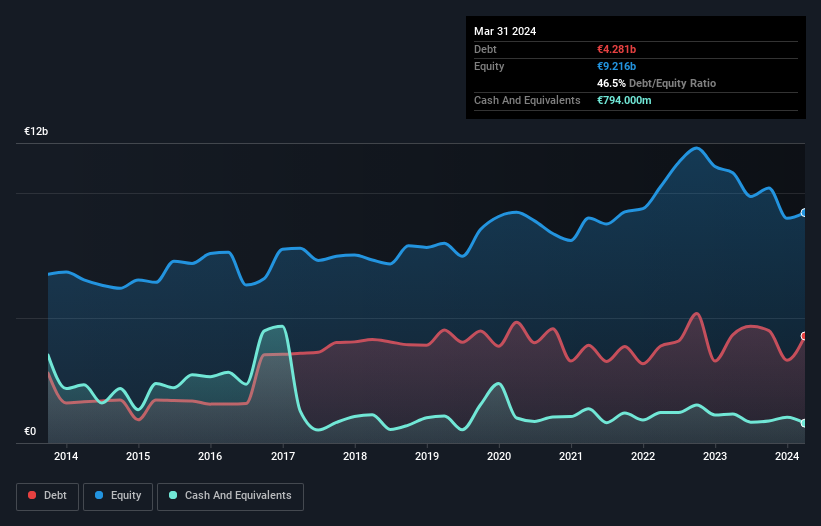Click the Mar 31 2024 tooltip date

pyautogui.click(x=505, y=31)
